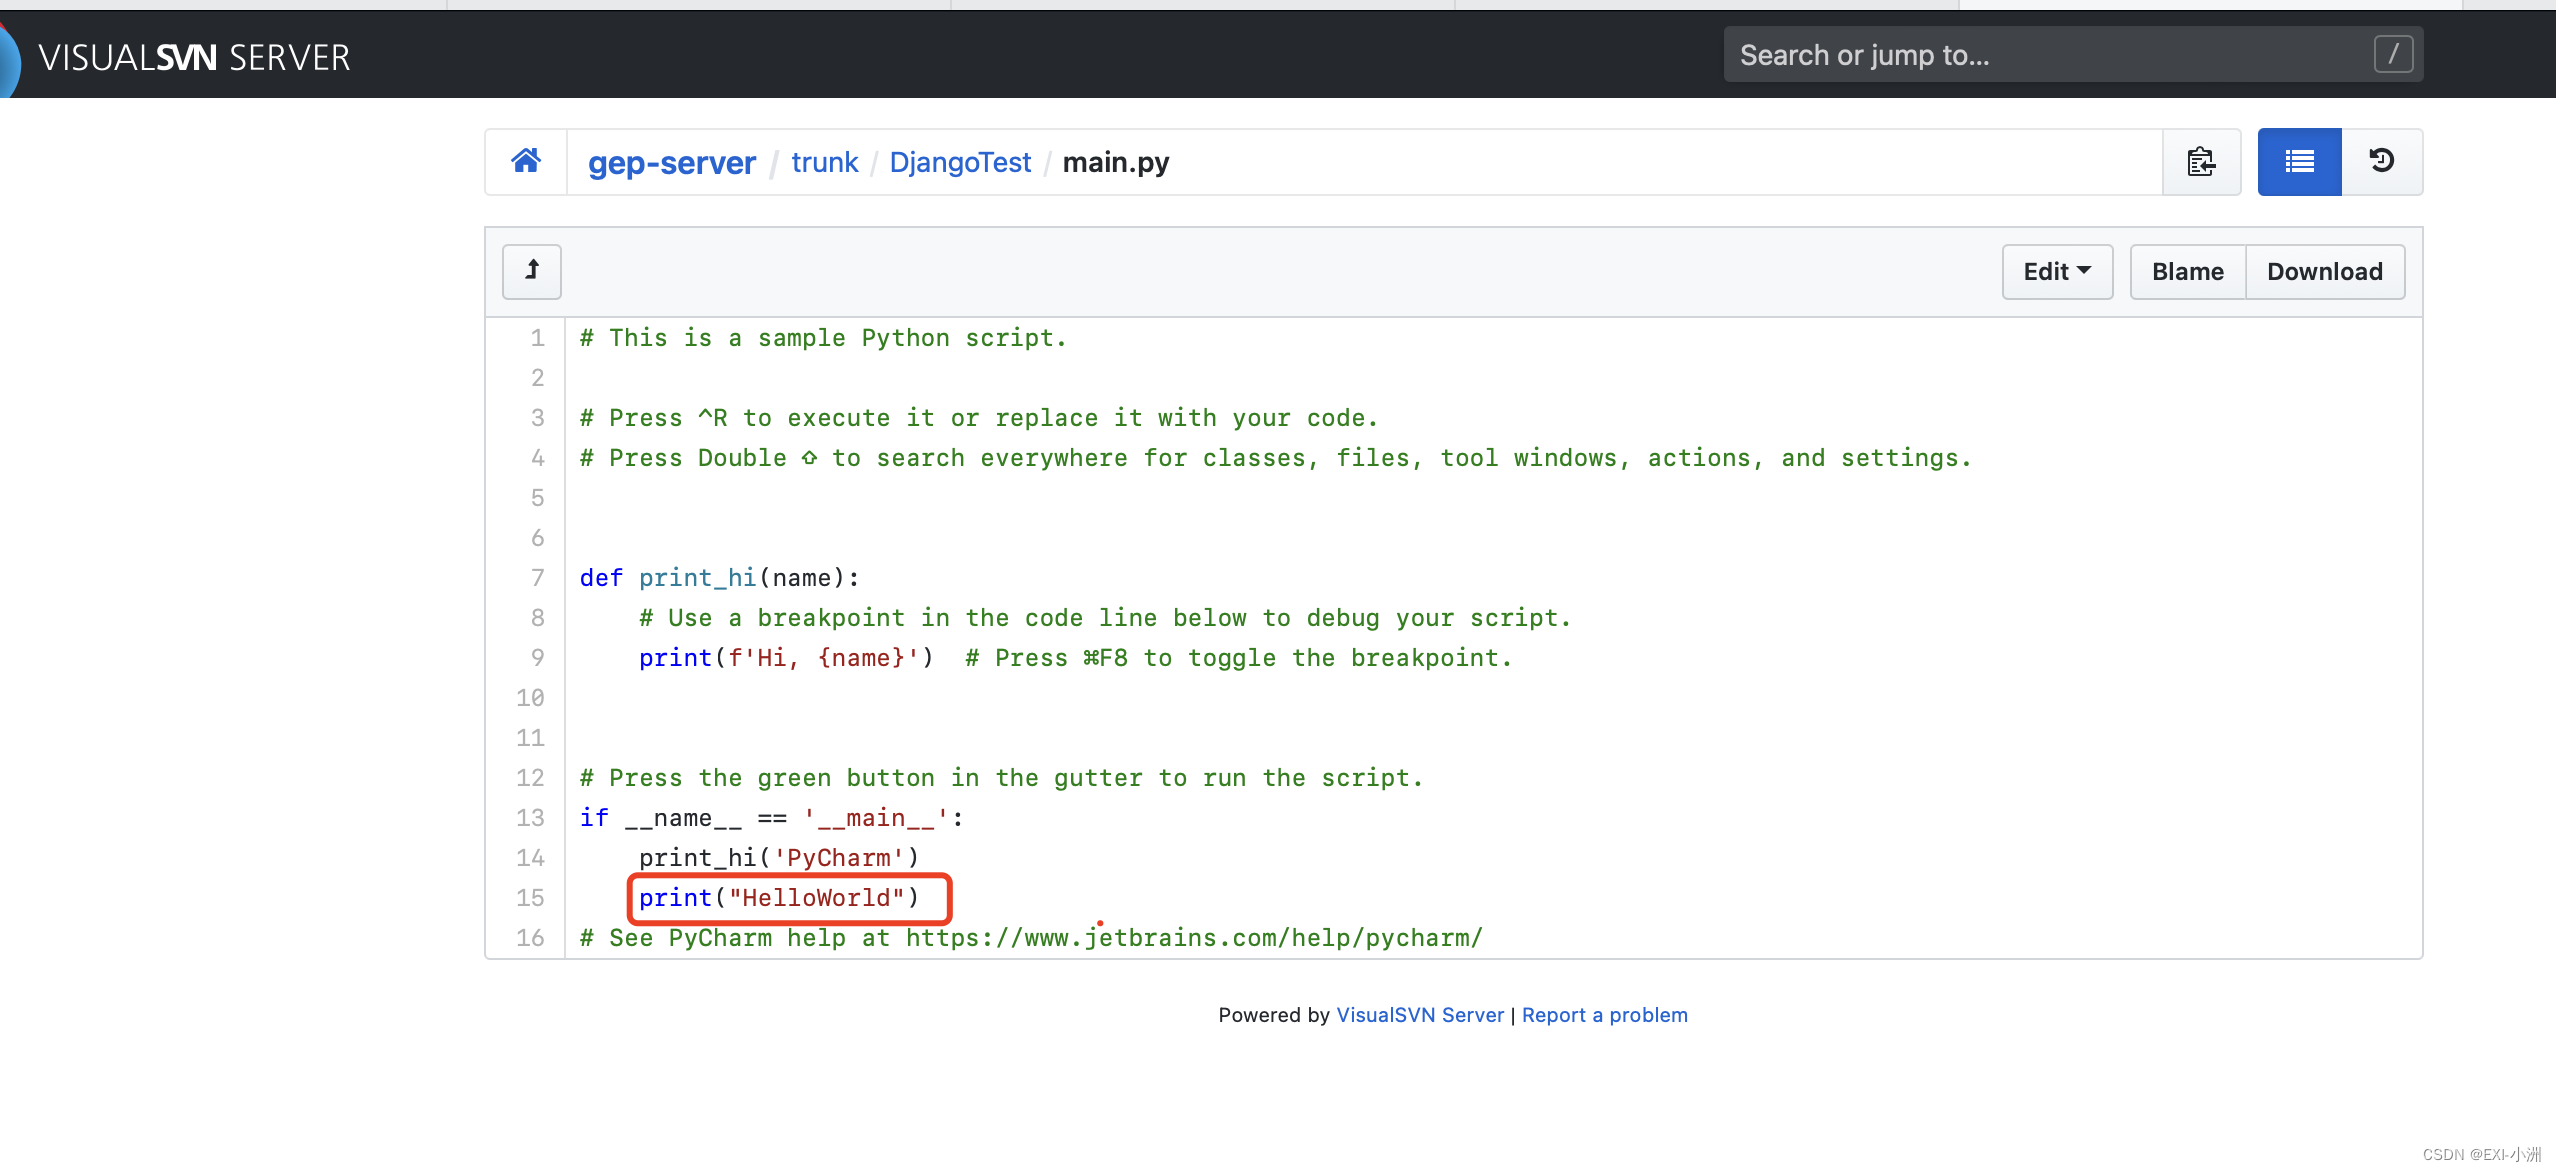Screen dimensions: 2556x1172
Task: Click line number 16
Action: click(530, 938)
